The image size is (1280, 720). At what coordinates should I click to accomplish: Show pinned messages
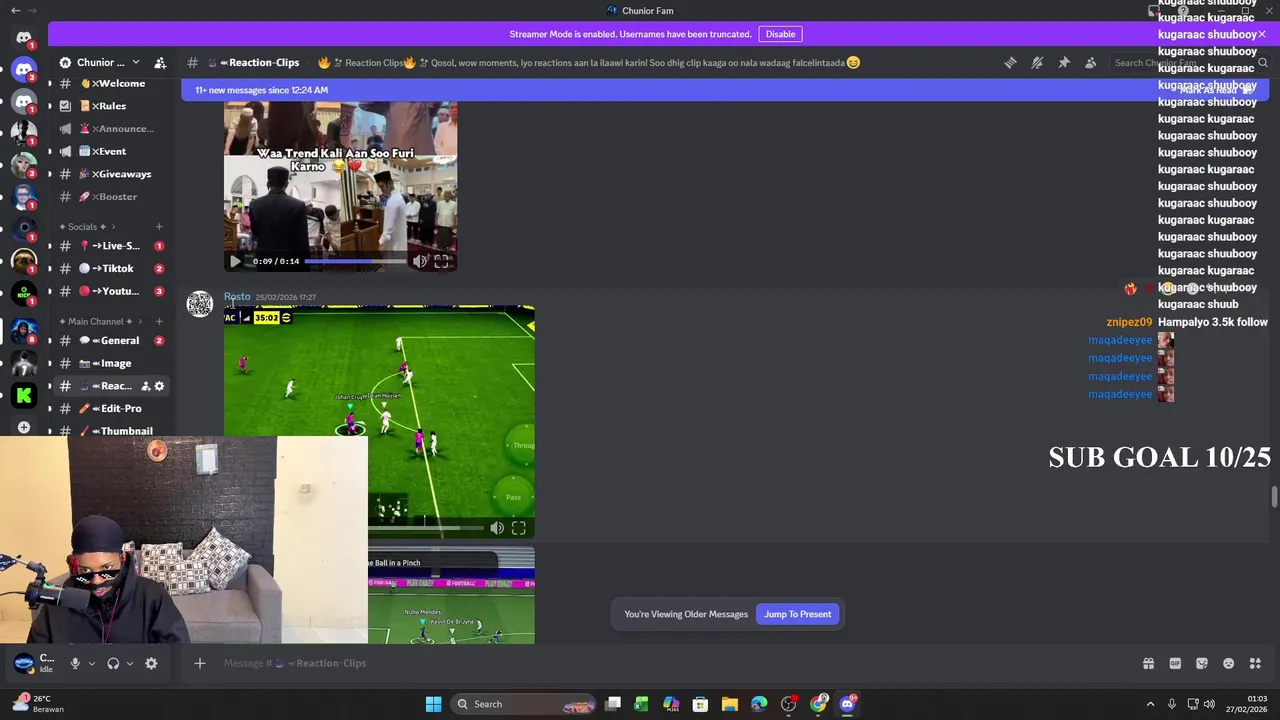click(1064, 62)
